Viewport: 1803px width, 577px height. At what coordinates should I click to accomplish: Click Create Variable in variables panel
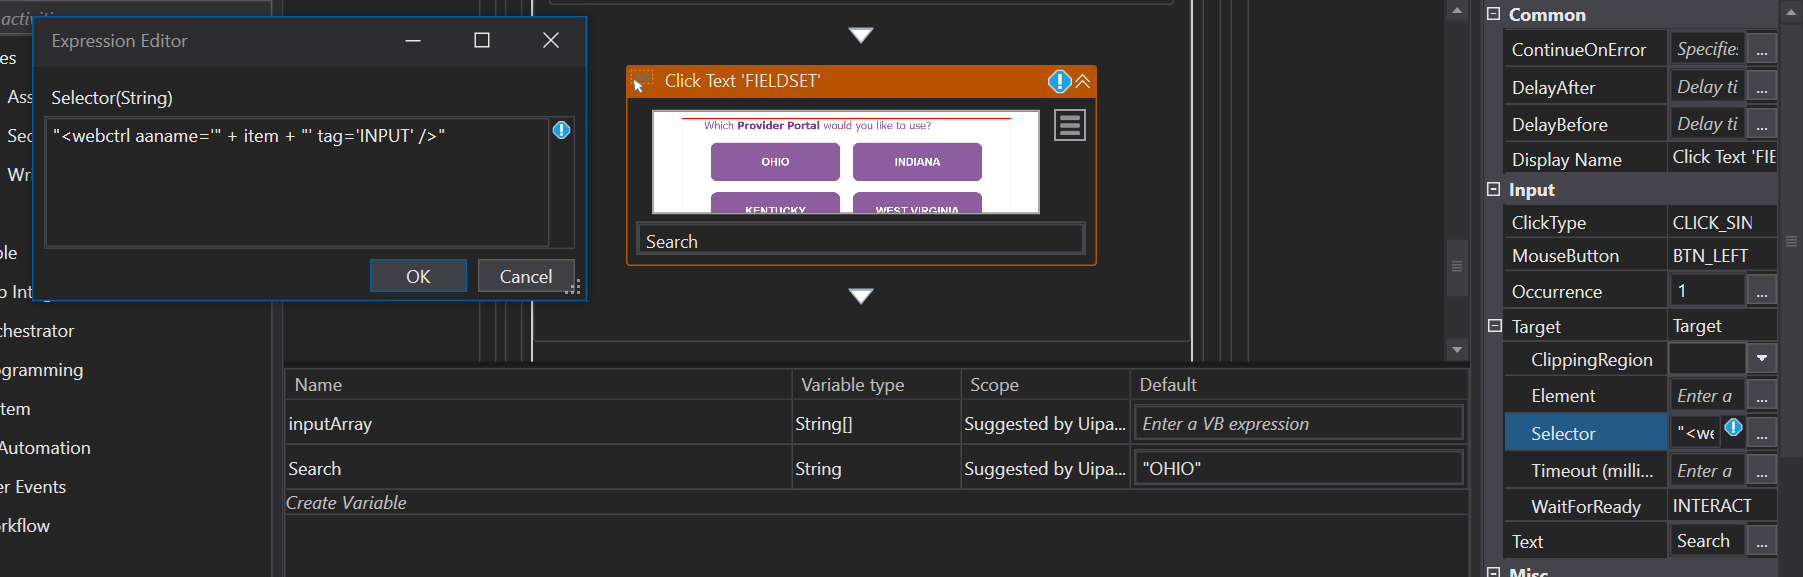(346, 503)
